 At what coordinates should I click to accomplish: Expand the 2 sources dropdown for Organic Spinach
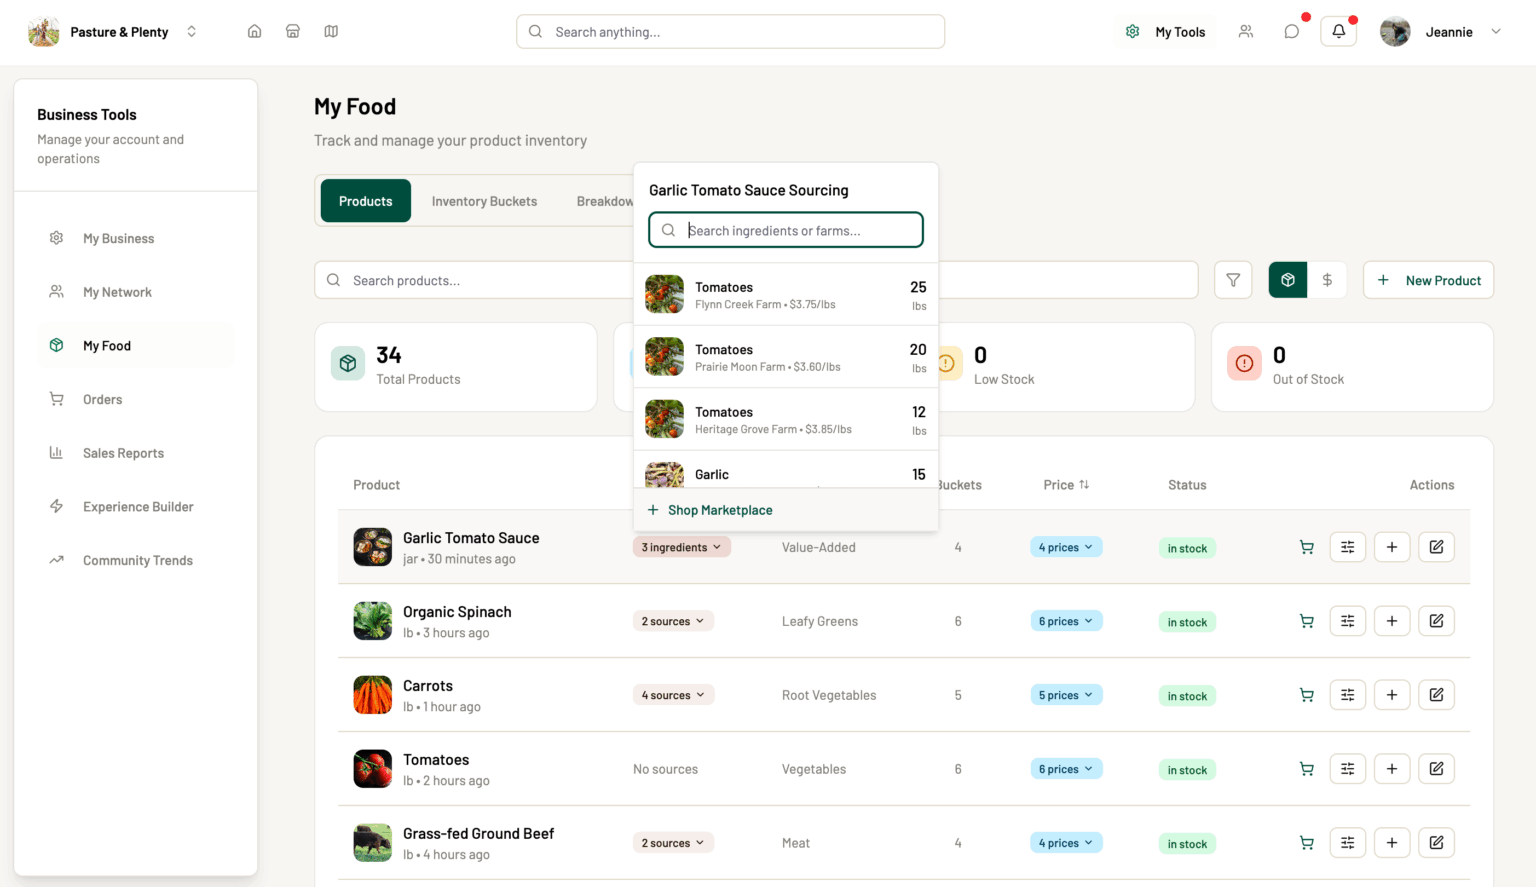(x=673, y=621)
